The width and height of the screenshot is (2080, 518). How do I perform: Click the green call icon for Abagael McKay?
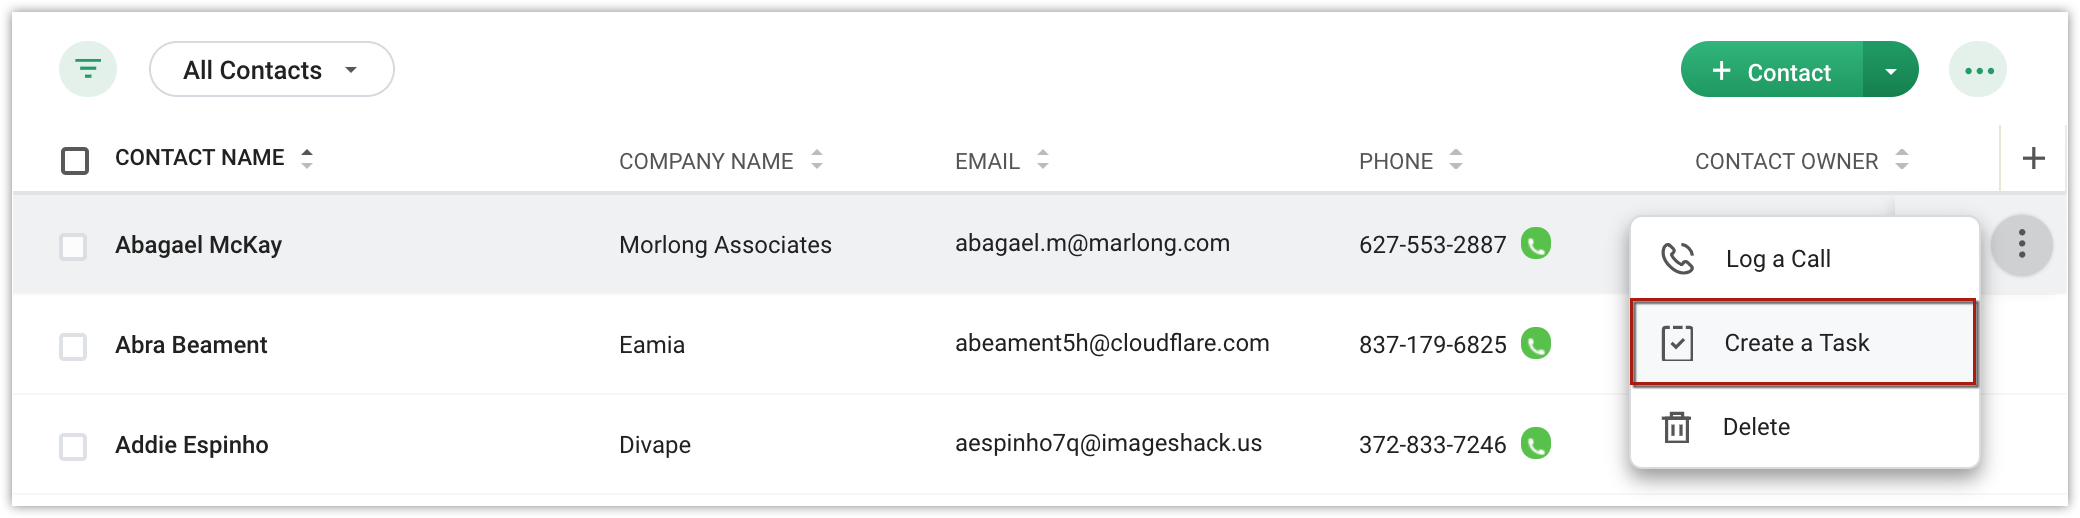[1536, 243]
